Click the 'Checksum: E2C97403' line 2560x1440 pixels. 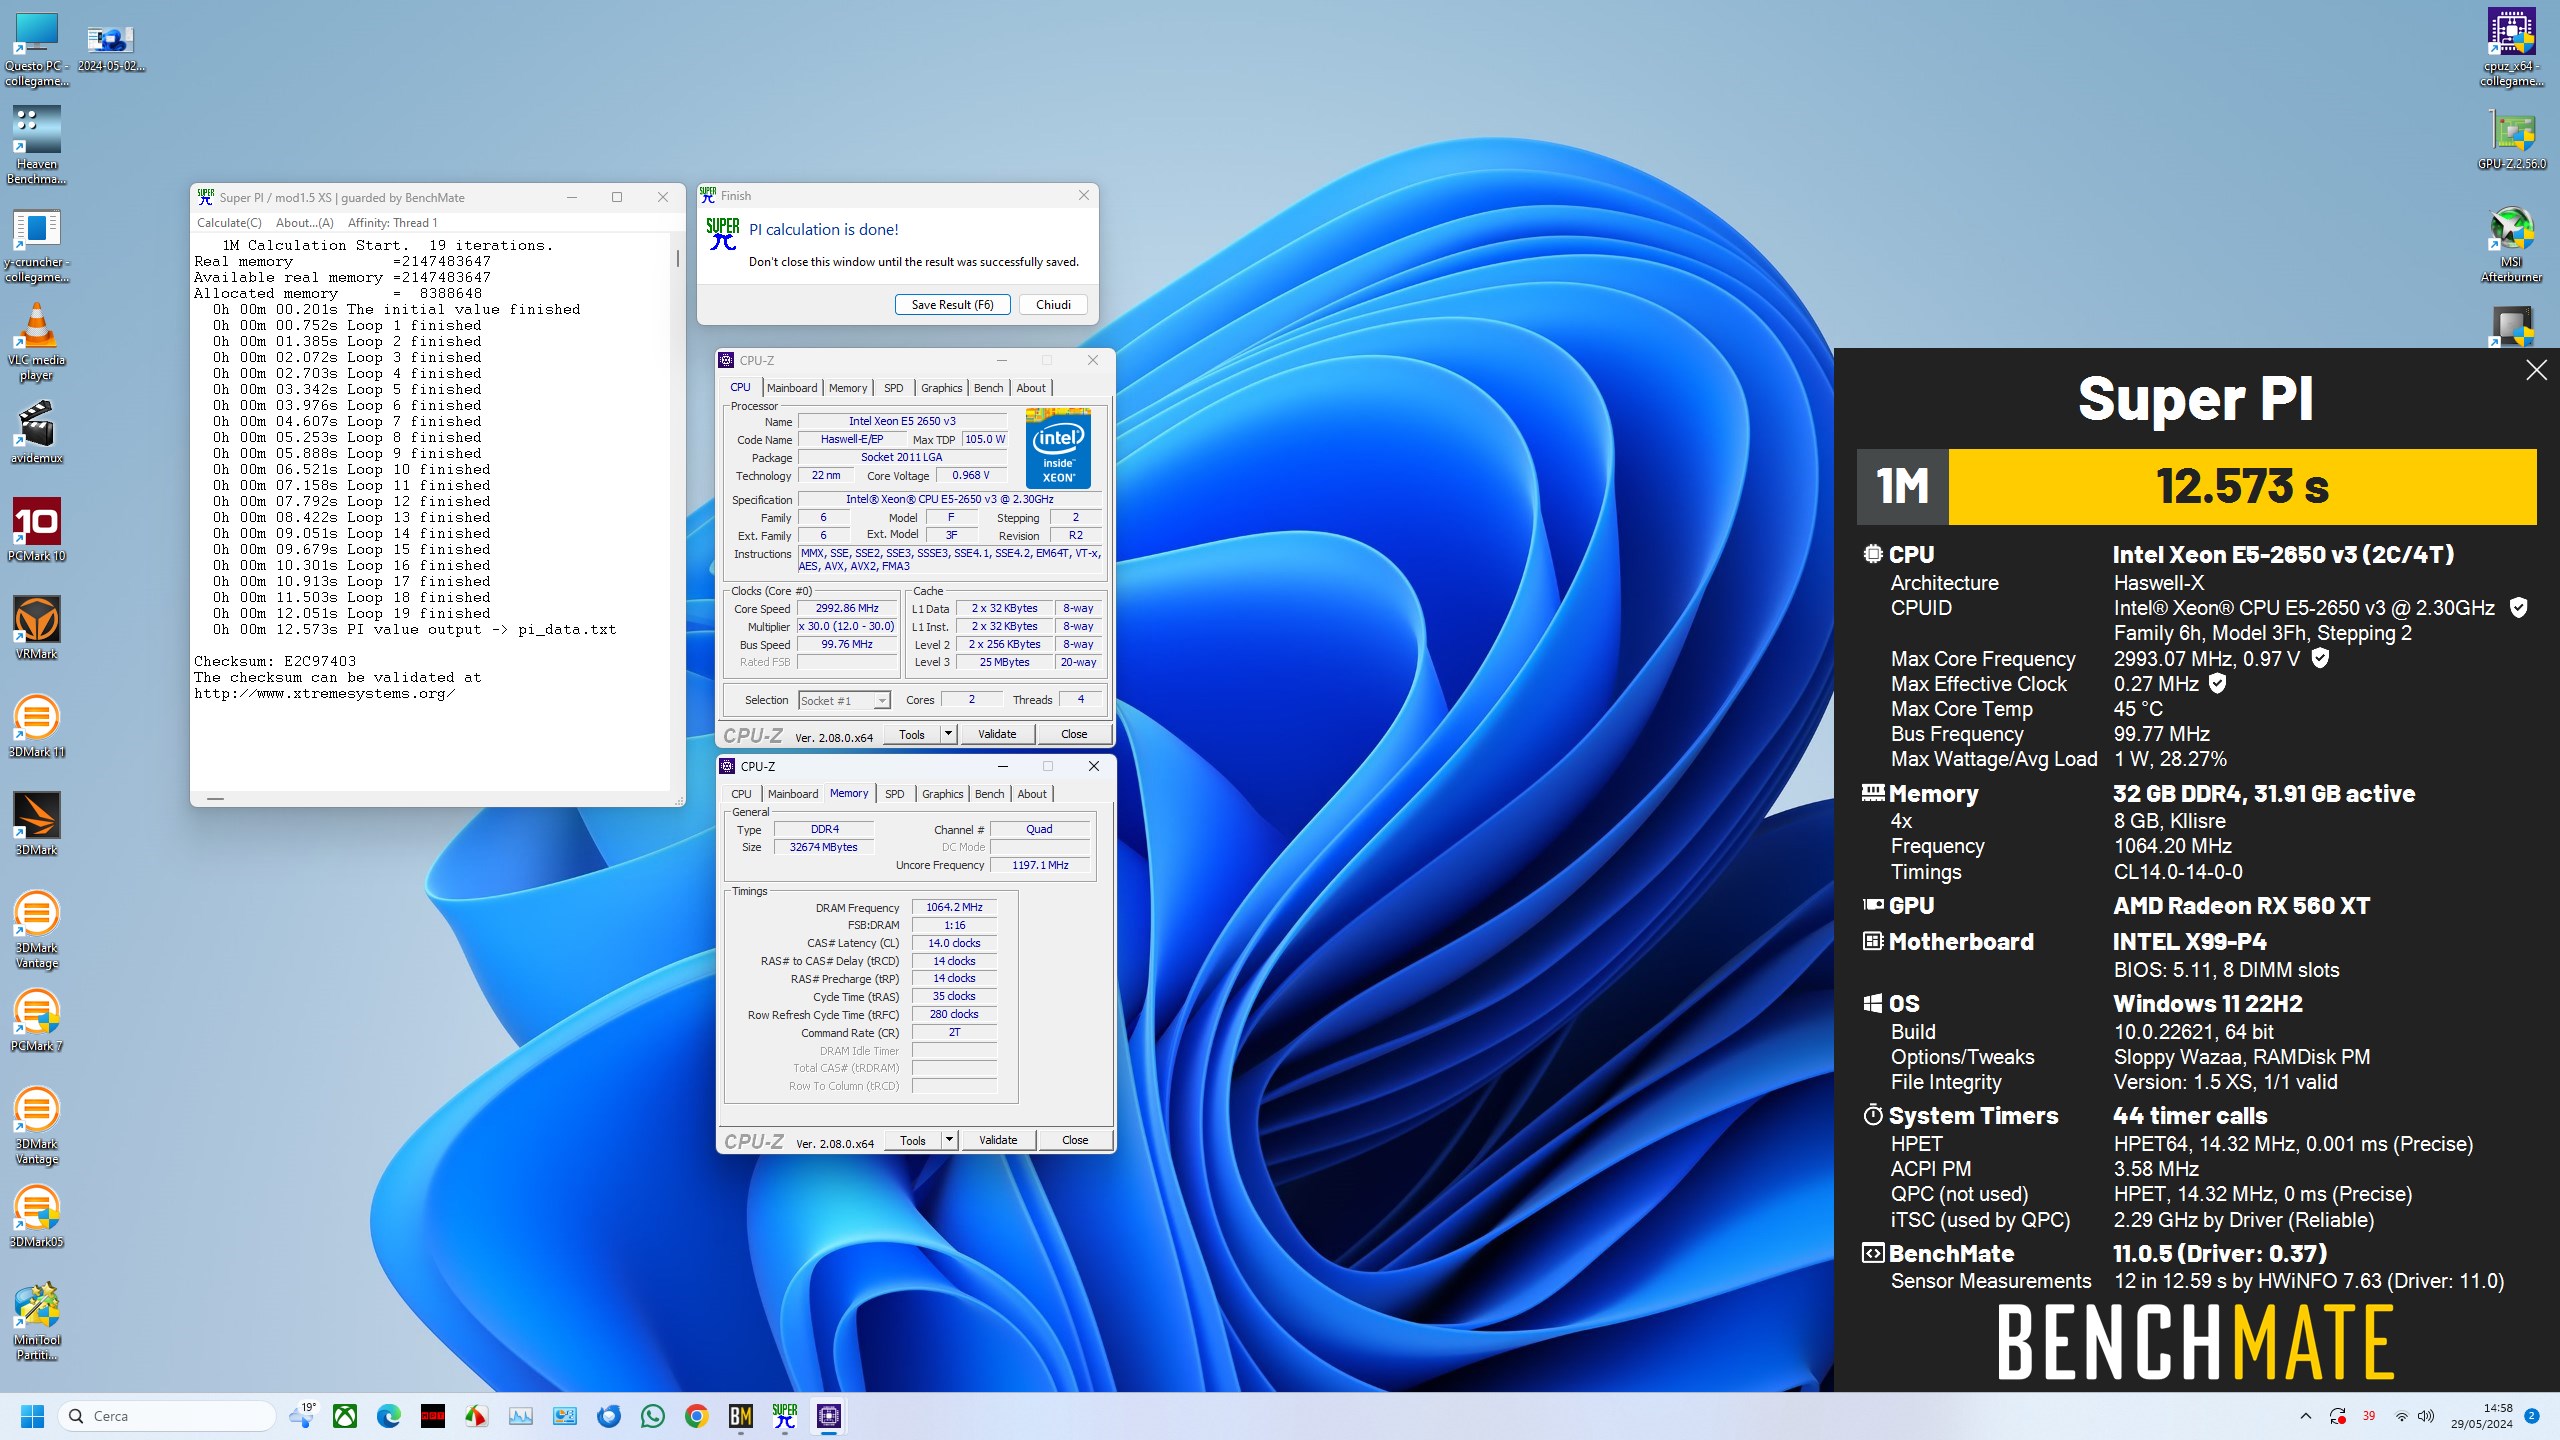point(275,661)
